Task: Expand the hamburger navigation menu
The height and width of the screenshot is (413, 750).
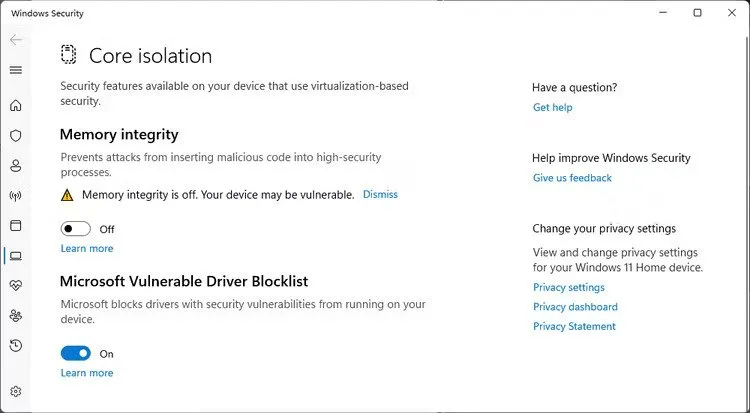Action: click(15, 70)
